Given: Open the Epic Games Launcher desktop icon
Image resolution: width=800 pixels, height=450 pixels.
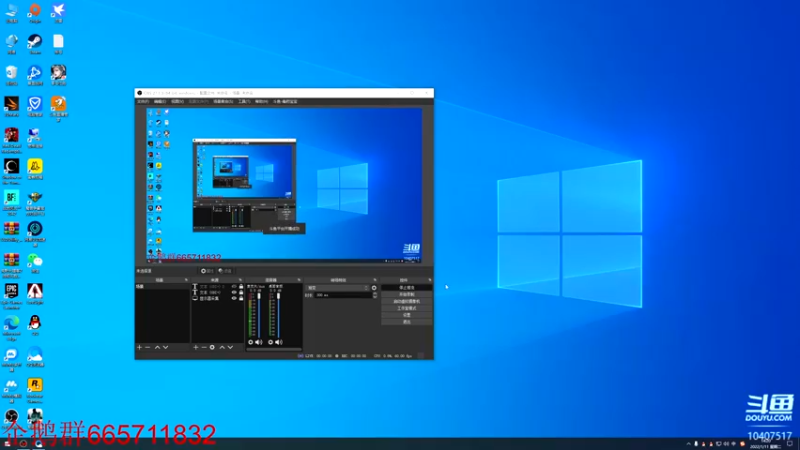Looking at the screenshot, I should (11, 296).
